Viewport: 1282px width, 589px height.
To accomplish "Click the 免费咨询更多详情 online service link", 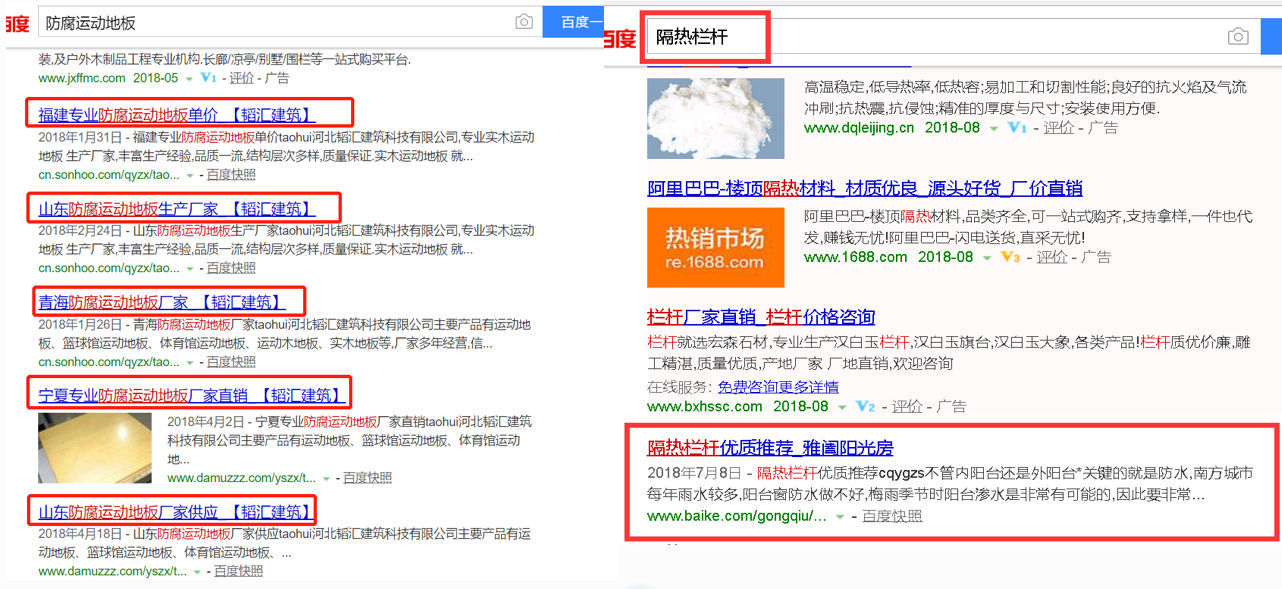I will tap(778, 387).
